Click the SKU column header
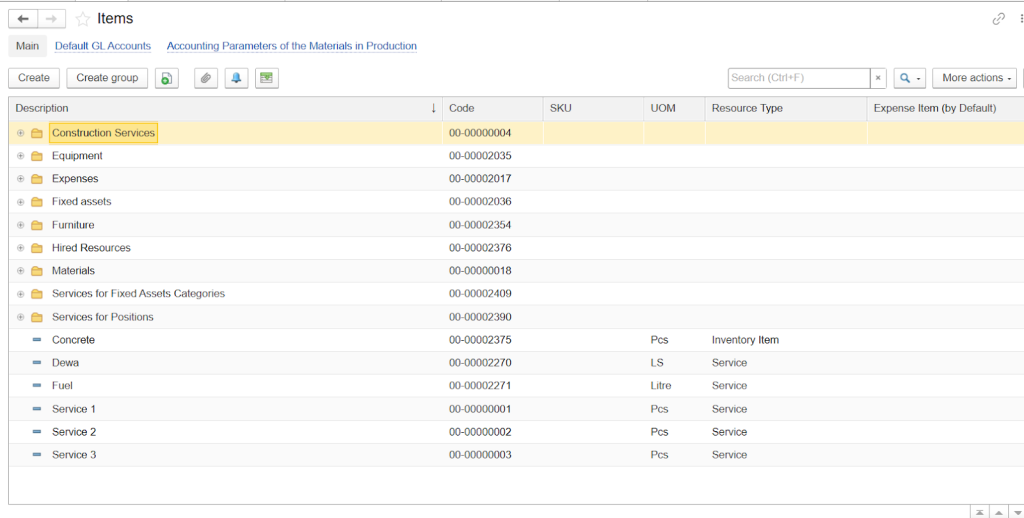The width and height of the screenshot is (1024, 518). point(593,108)
